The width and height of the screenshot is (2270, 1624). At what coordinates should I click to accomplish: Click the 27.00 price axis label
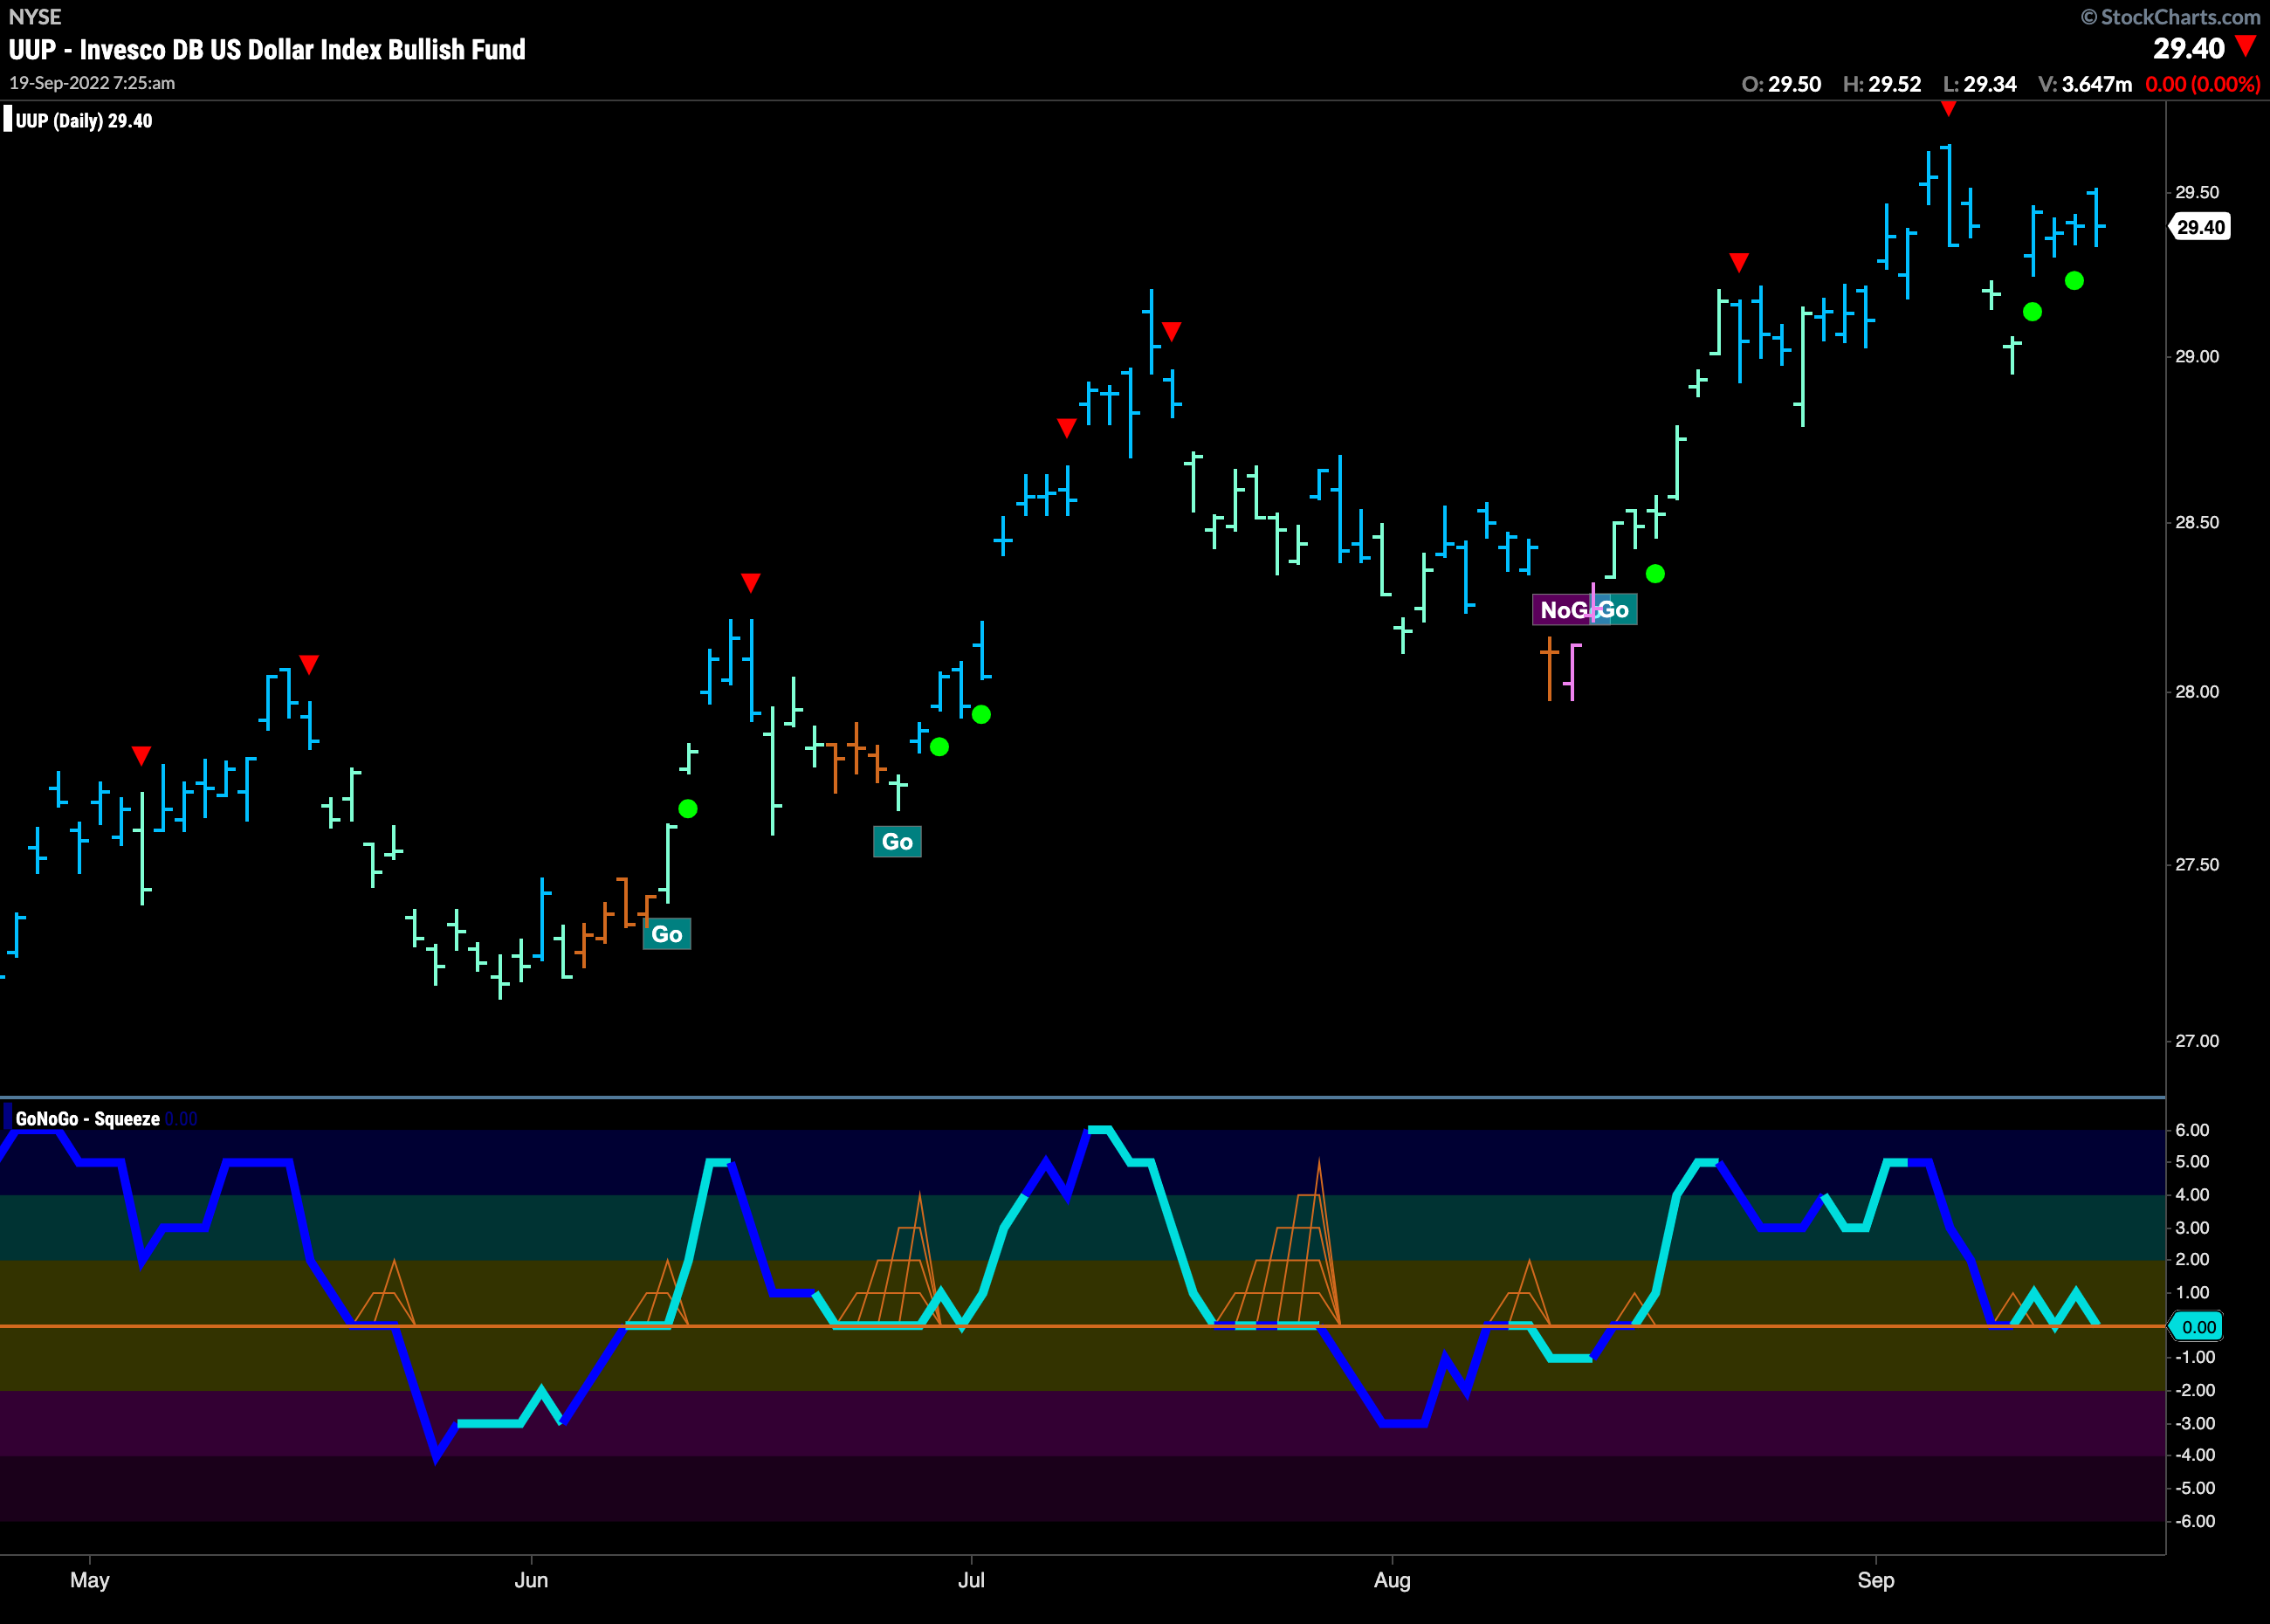coord(2197,1041)
